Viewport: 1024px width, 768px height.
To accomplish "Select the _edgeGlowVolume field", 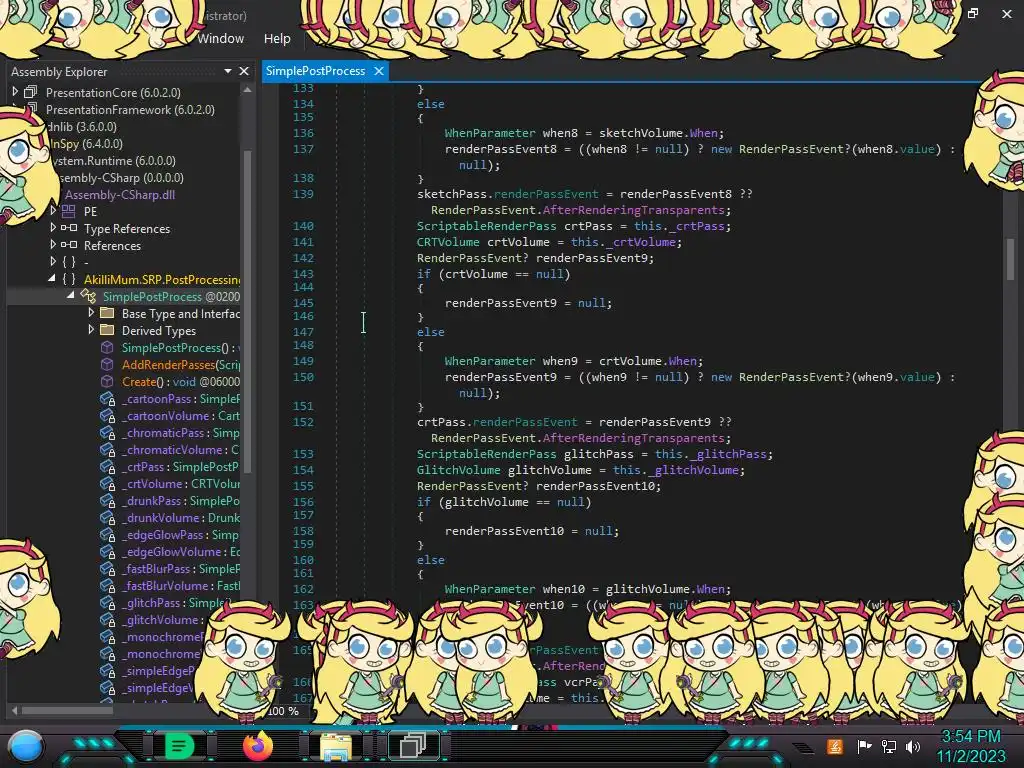I will click(x=181, y=551).
